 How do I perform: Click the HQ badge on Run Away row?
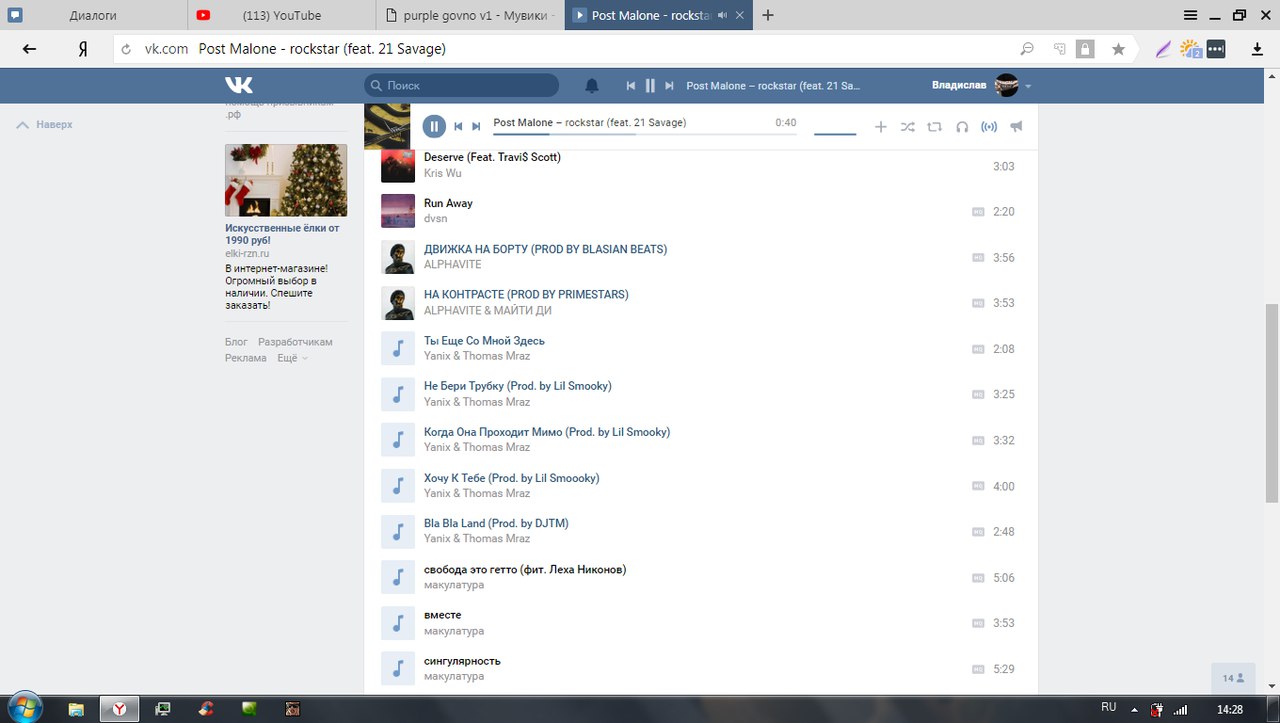(978, 212)
